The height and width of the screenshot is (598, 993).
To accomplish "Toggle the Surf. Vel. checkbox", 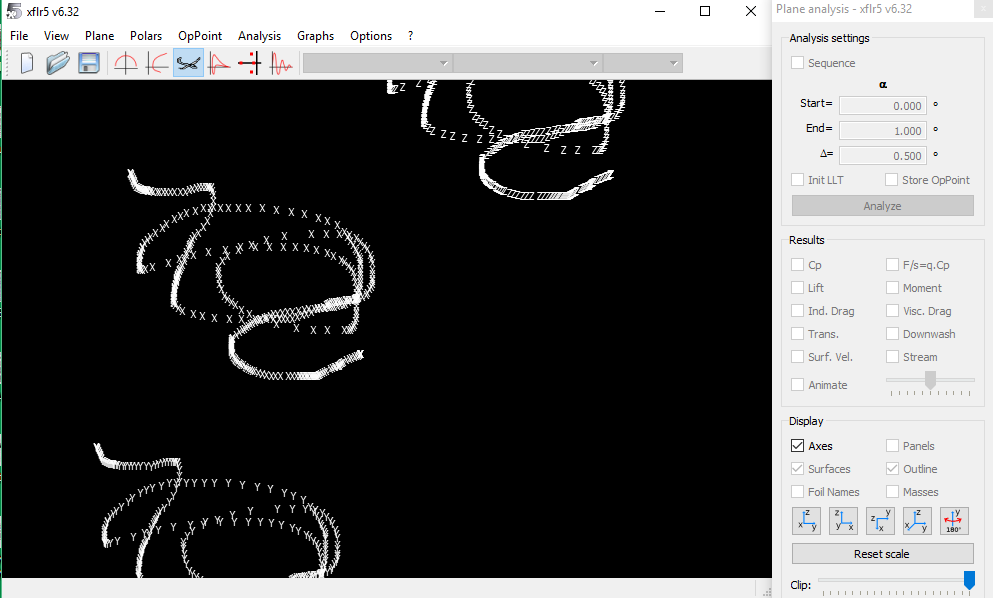I will point(797,357).
